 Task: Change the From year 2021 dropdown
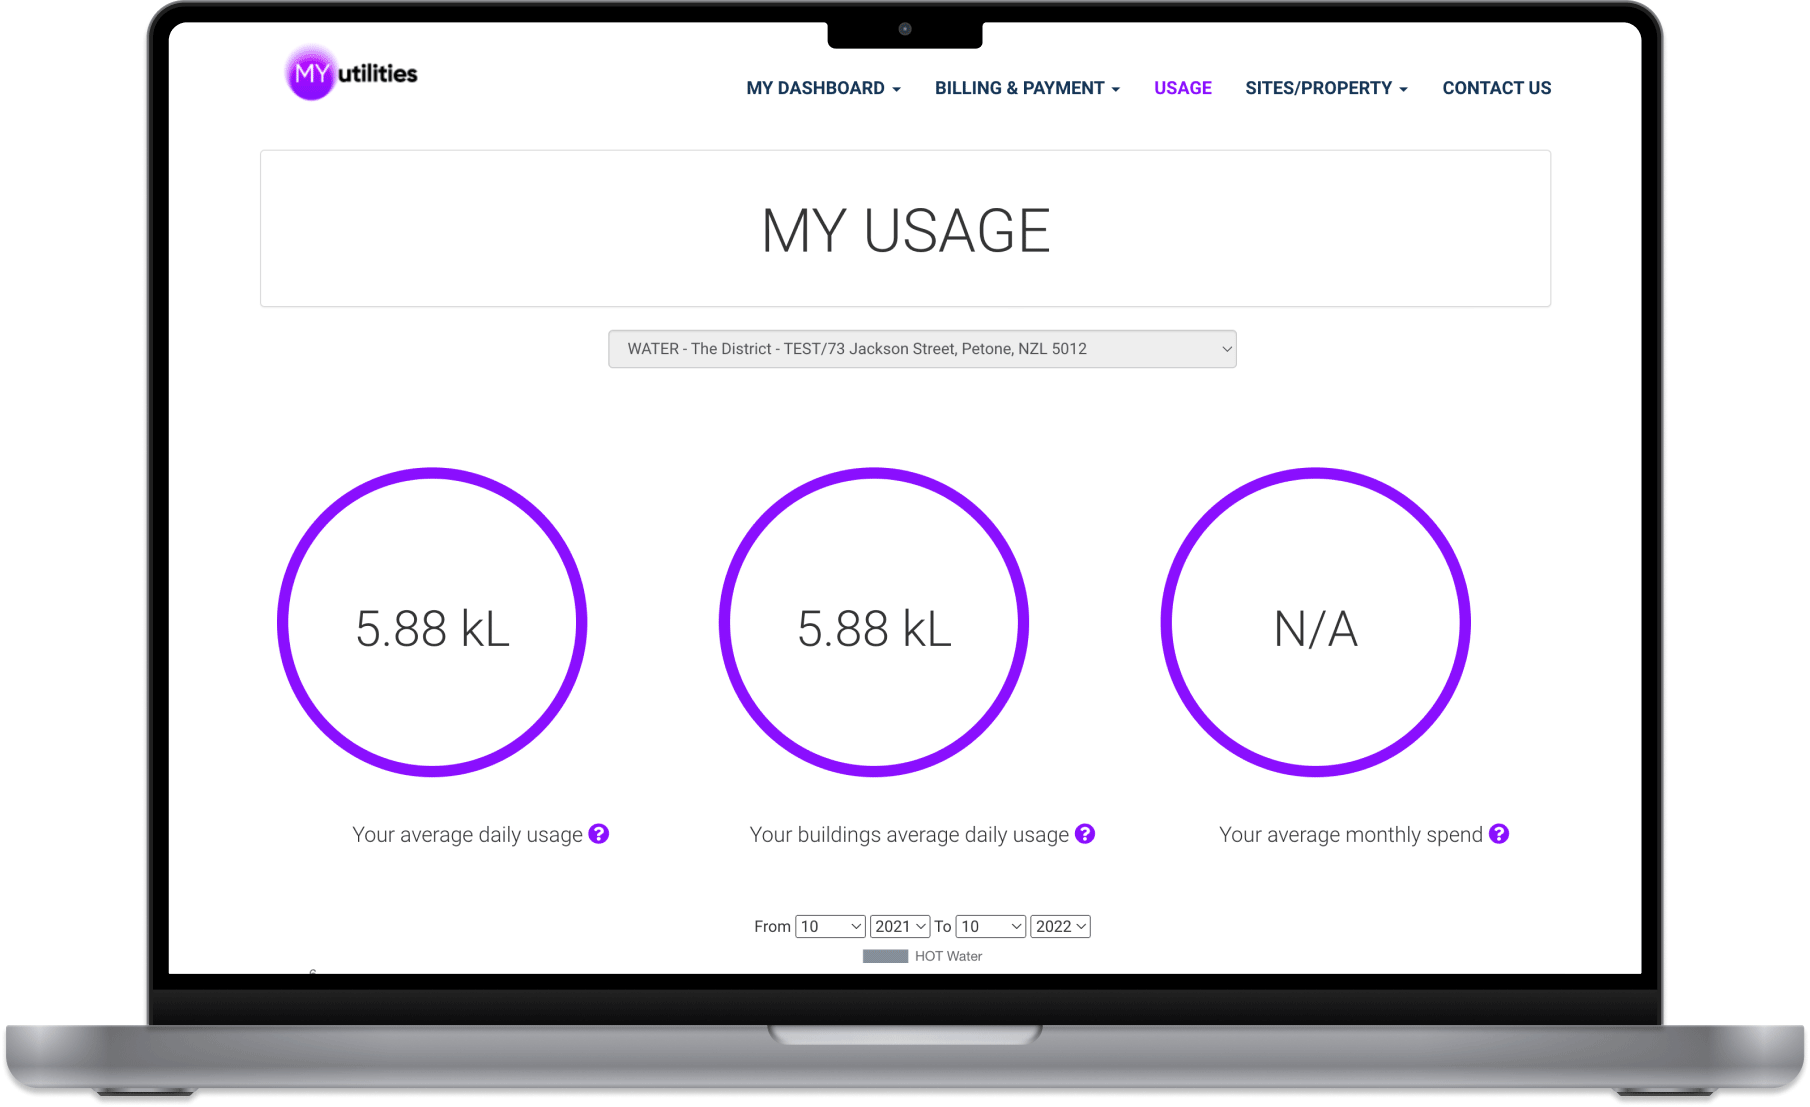point(899,926)
